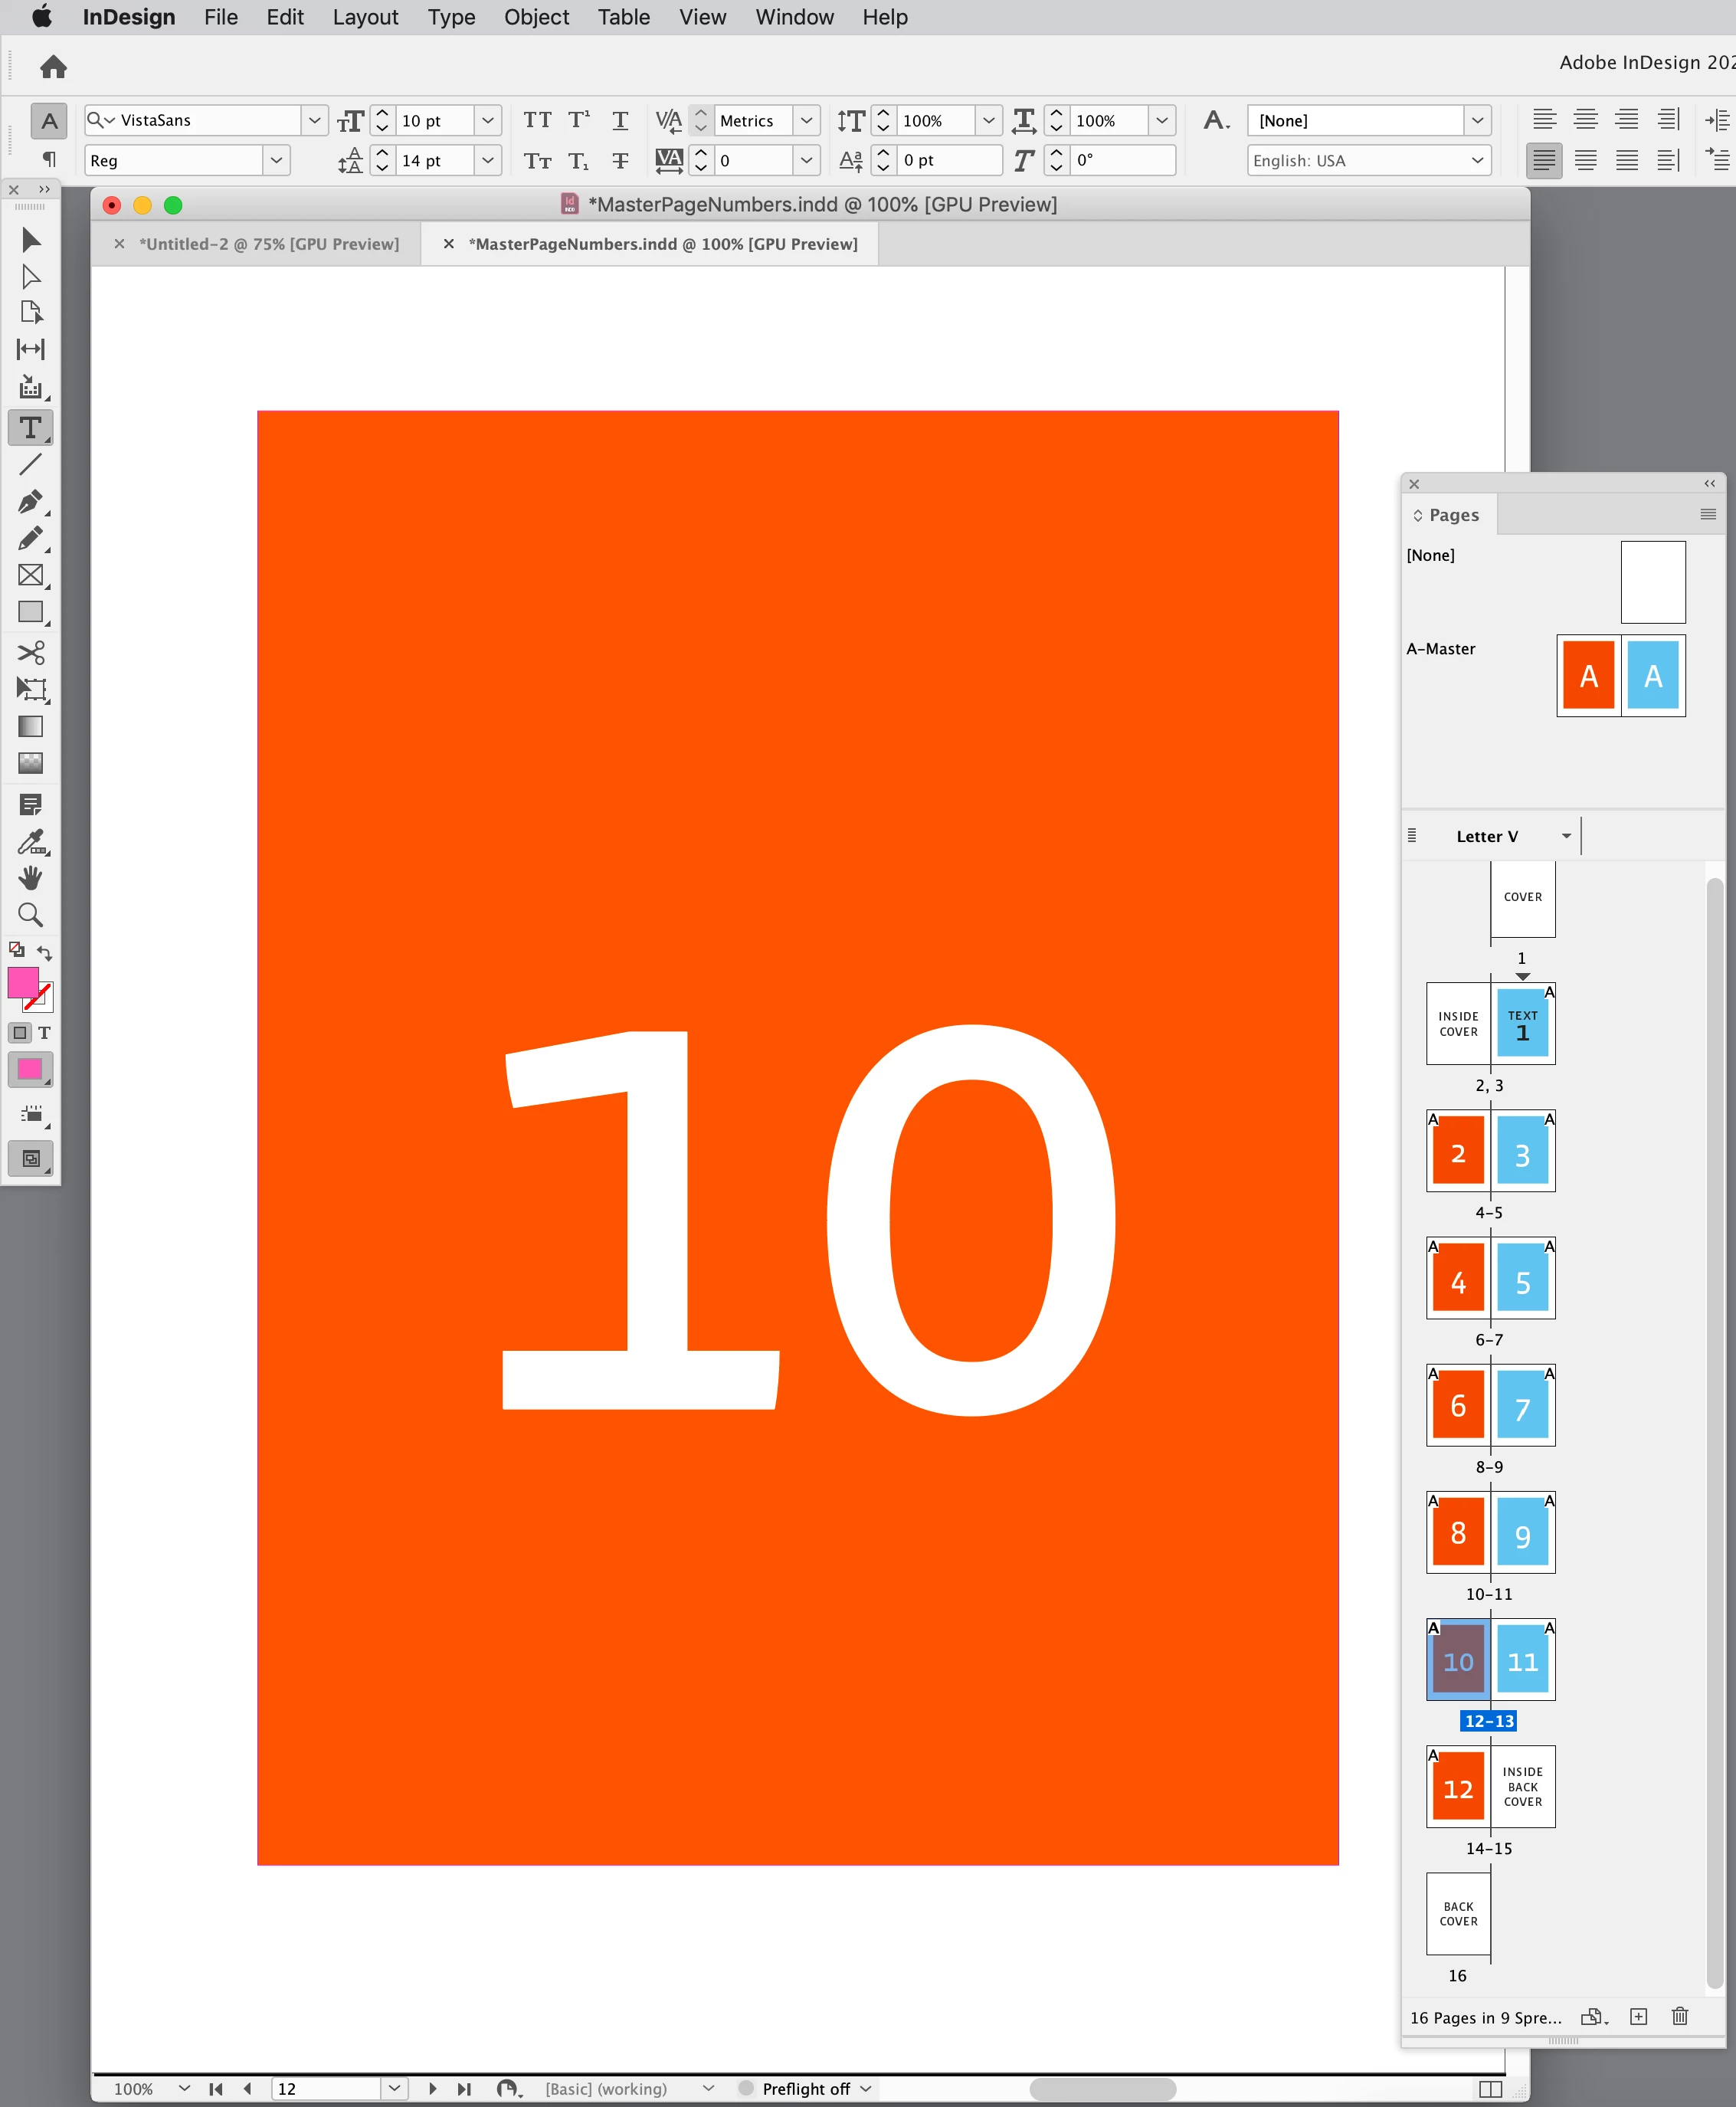Open the Layout menu
The width and height of the screenshot is (1736, 2107).
tap(365, 17)
